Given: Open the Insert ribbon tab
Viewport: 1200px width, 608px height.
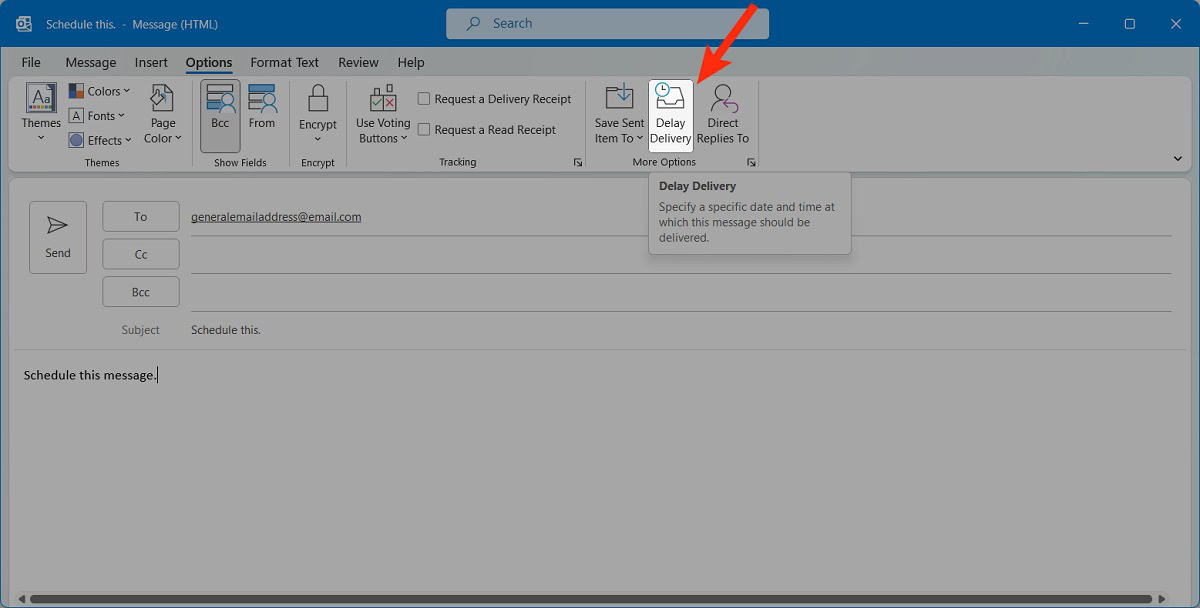Looking at the screenshot, I should [x=151, y=62].
